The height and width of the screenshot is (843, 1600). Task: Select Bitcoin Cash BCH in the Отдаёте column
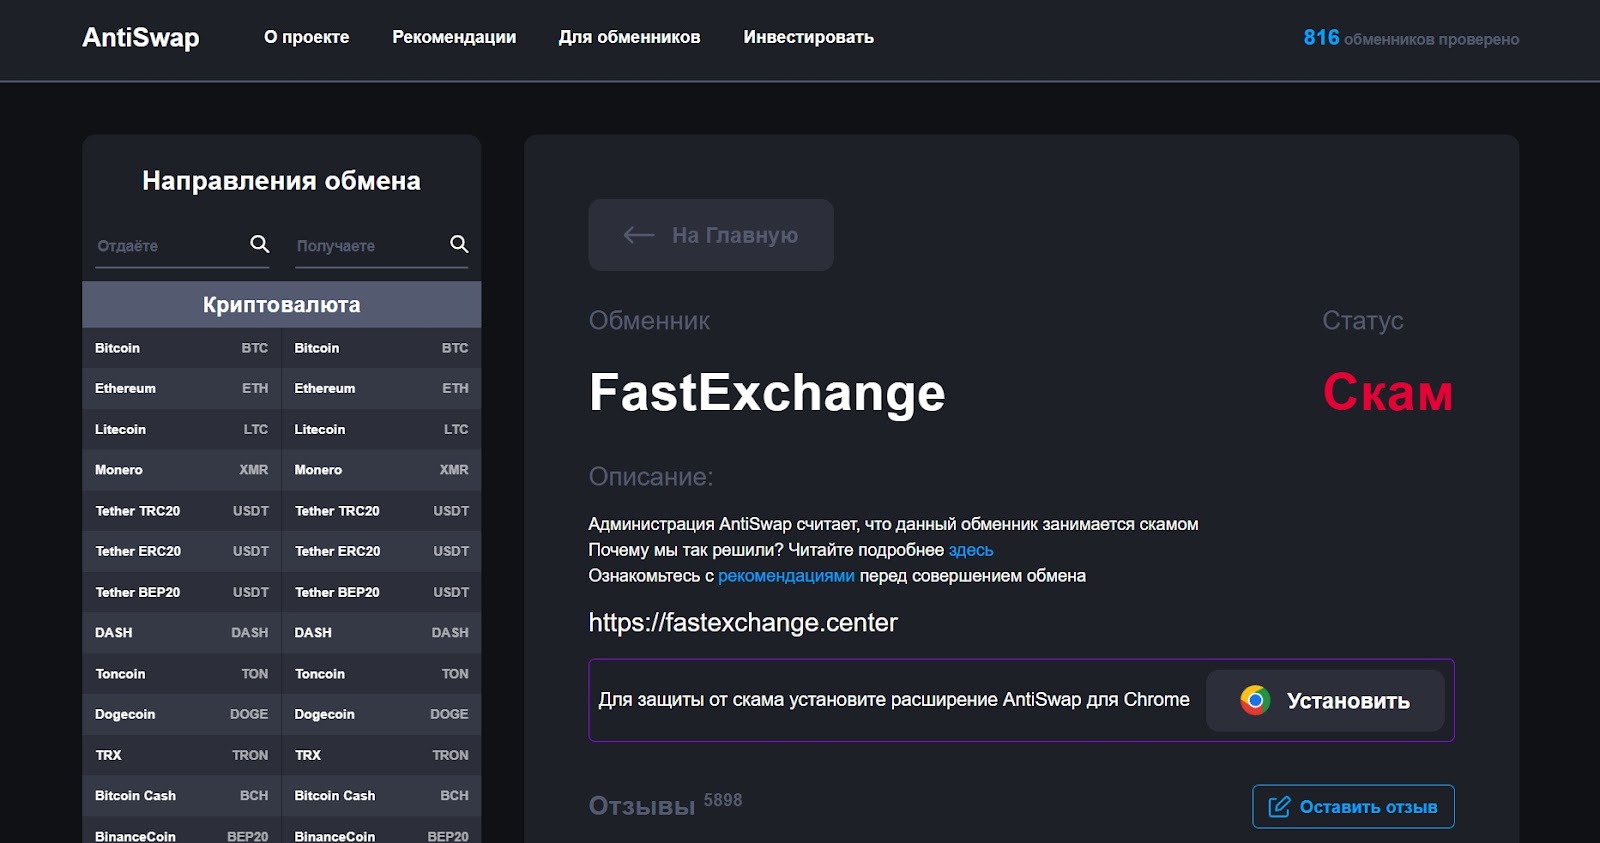[x=182, y=796]
